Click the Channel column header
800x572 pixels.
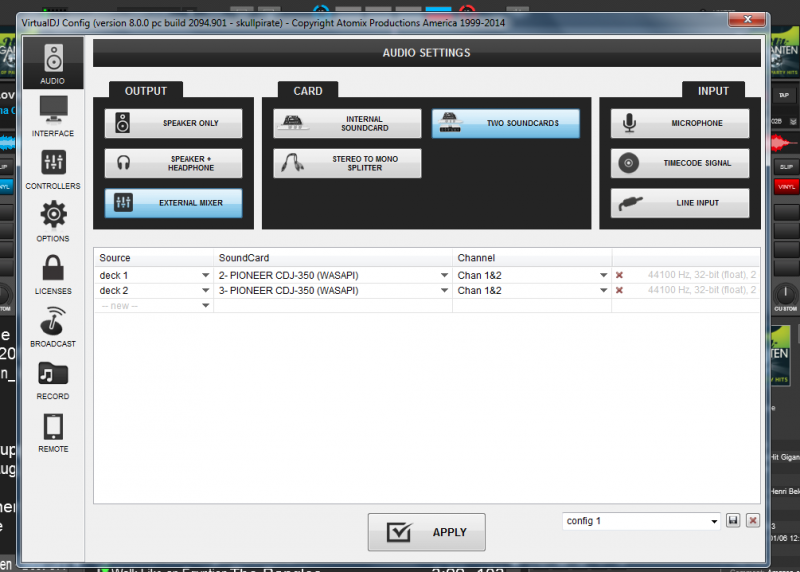coord(532,258)
